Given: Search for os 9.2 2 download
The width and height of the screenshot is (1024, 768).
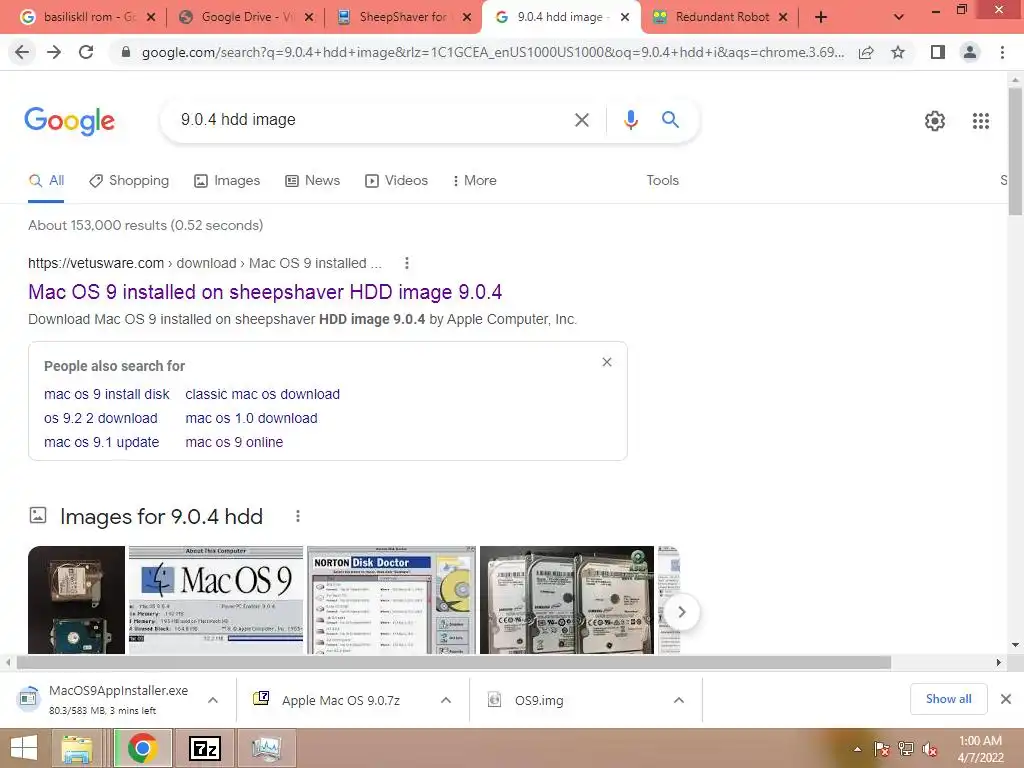Looking at the screenshot, I should tap(101, 419).
